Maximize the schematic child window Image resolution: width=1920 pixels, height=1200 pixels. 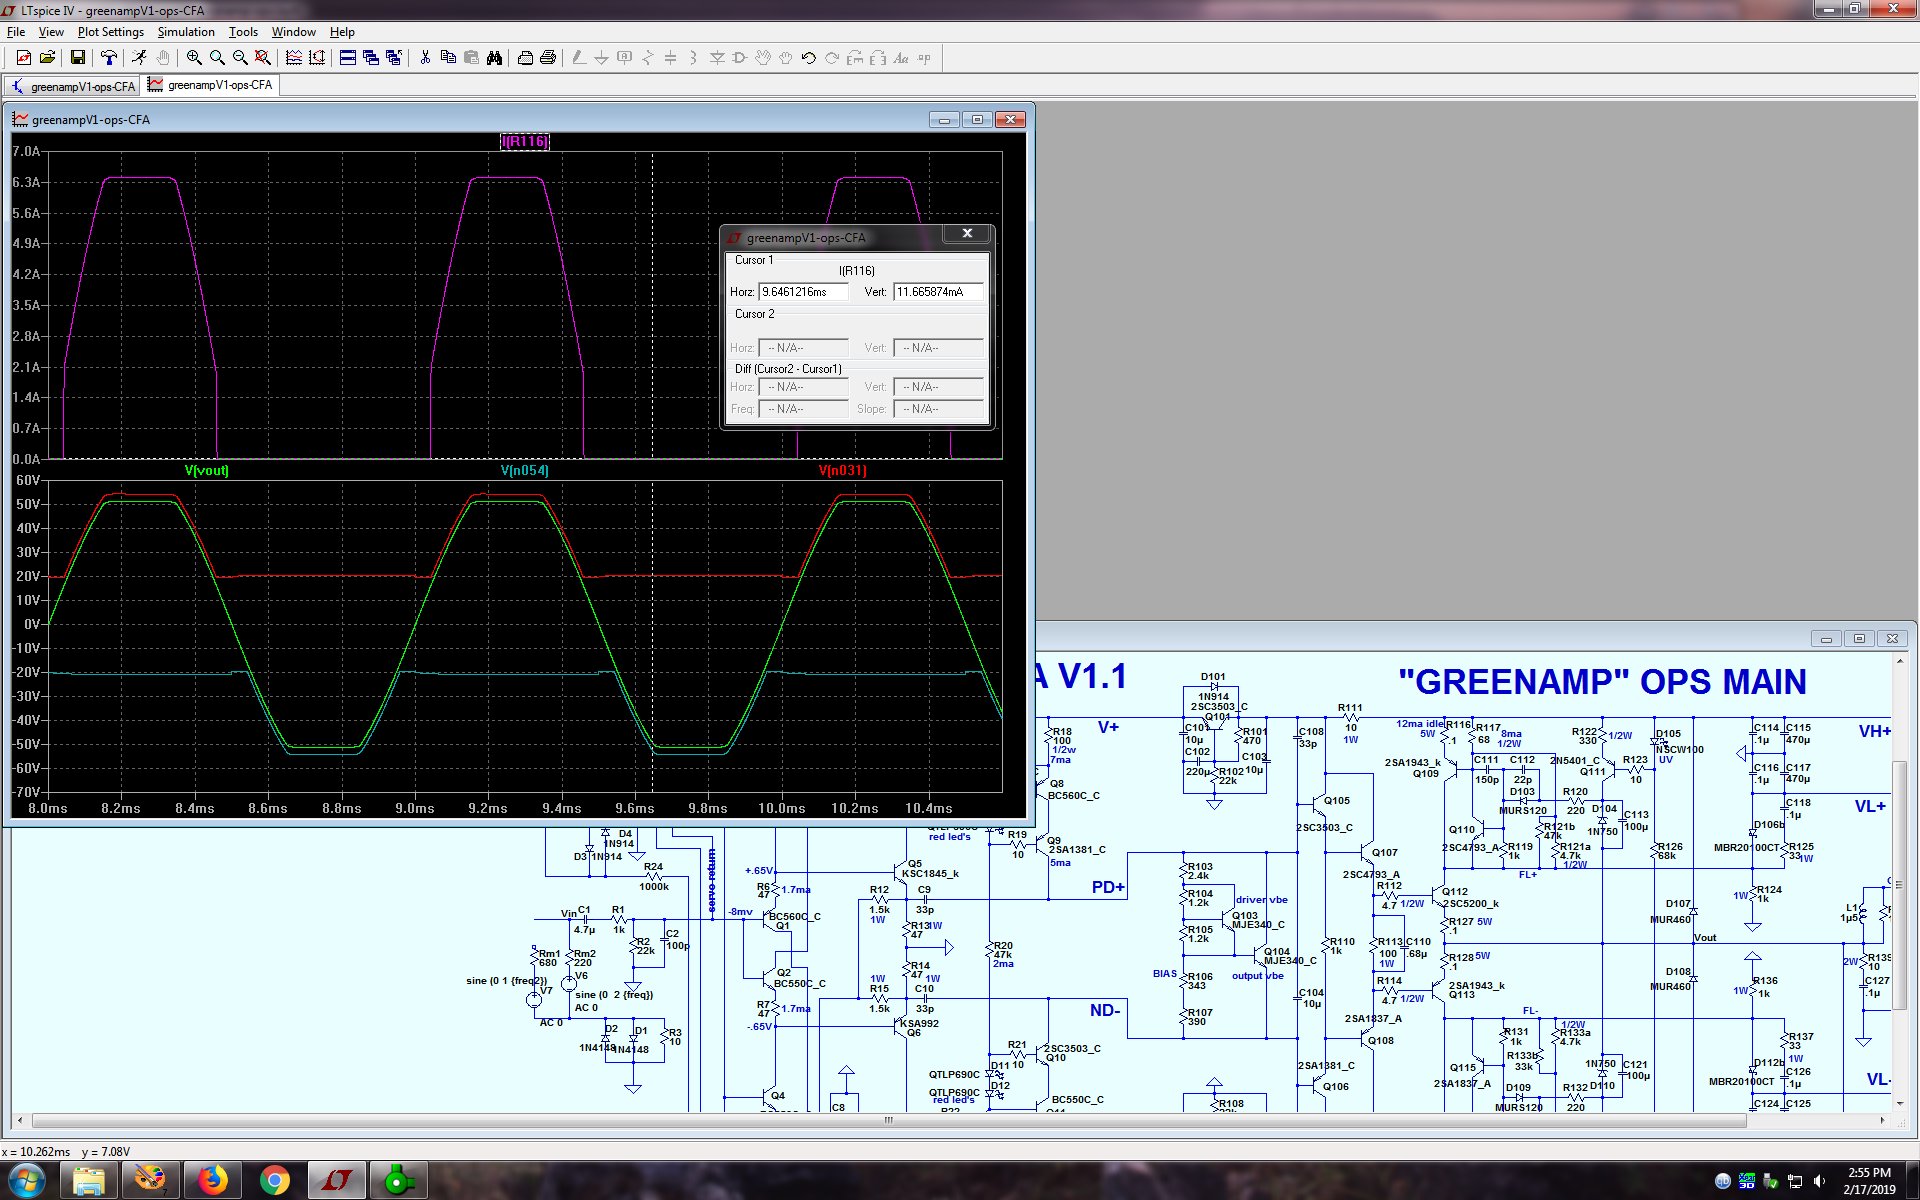point(1859,638)
